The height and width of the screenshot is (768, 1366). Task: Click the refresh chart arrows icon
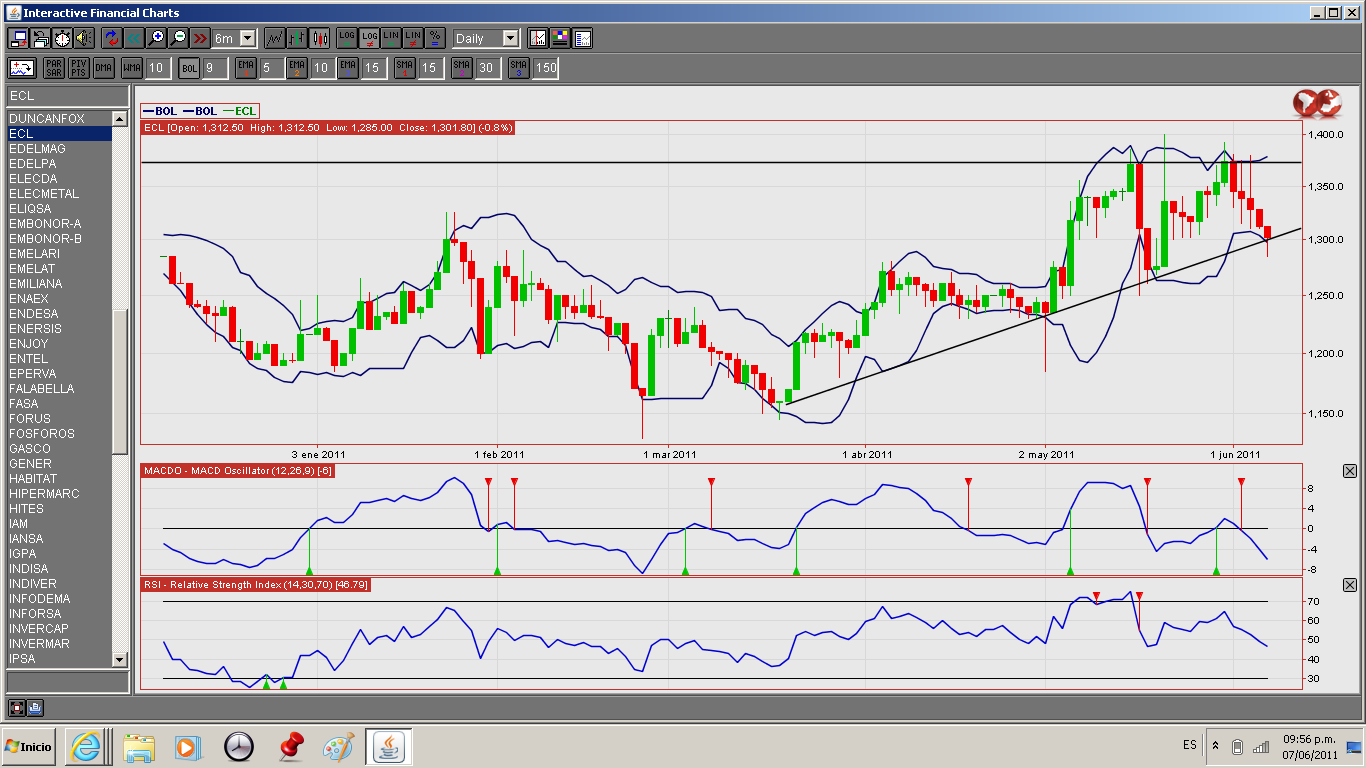click(112, 38)
